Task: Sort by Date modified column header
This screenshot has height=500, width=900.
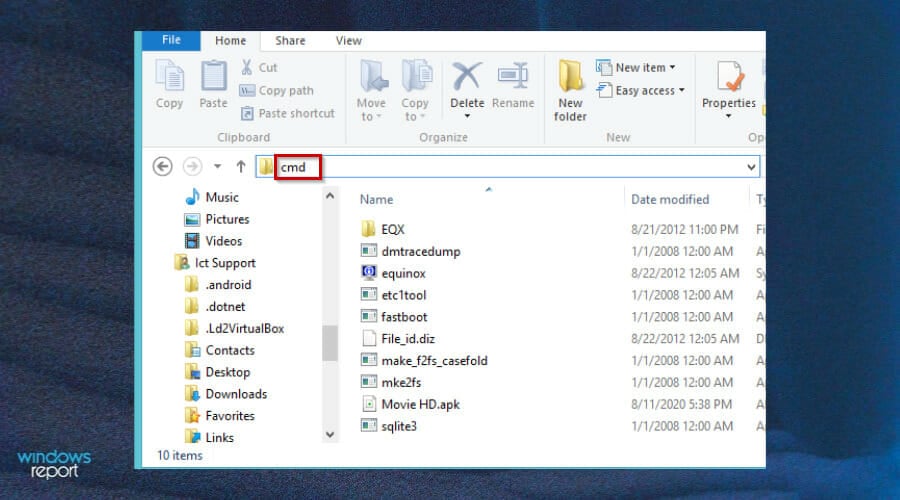Action: (670, 199)
